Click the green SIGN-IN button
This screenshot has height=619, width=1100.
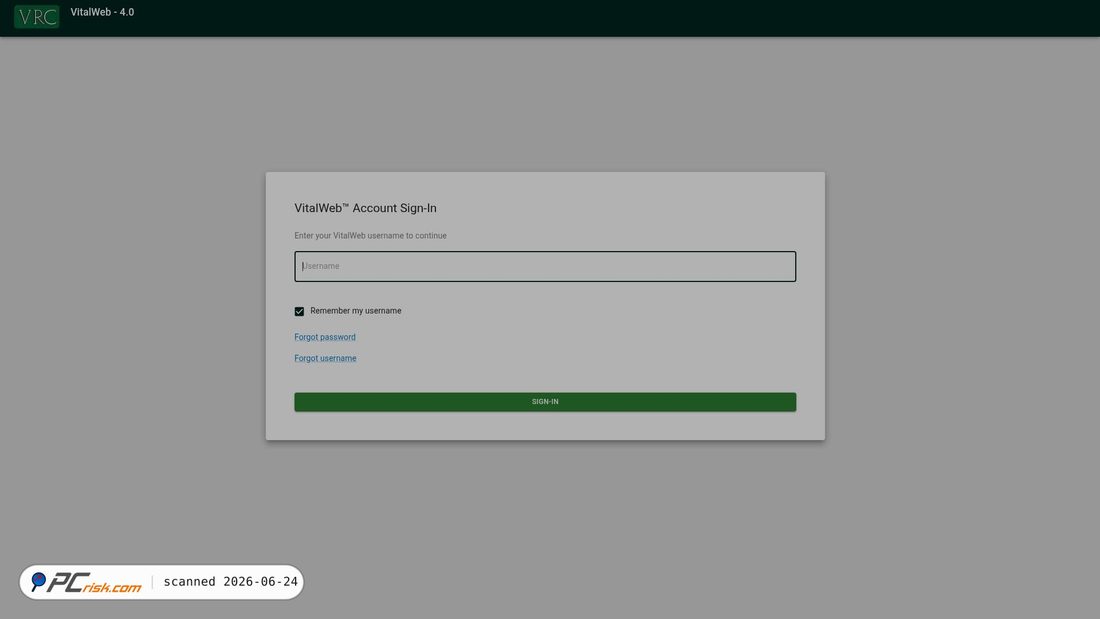545,402
